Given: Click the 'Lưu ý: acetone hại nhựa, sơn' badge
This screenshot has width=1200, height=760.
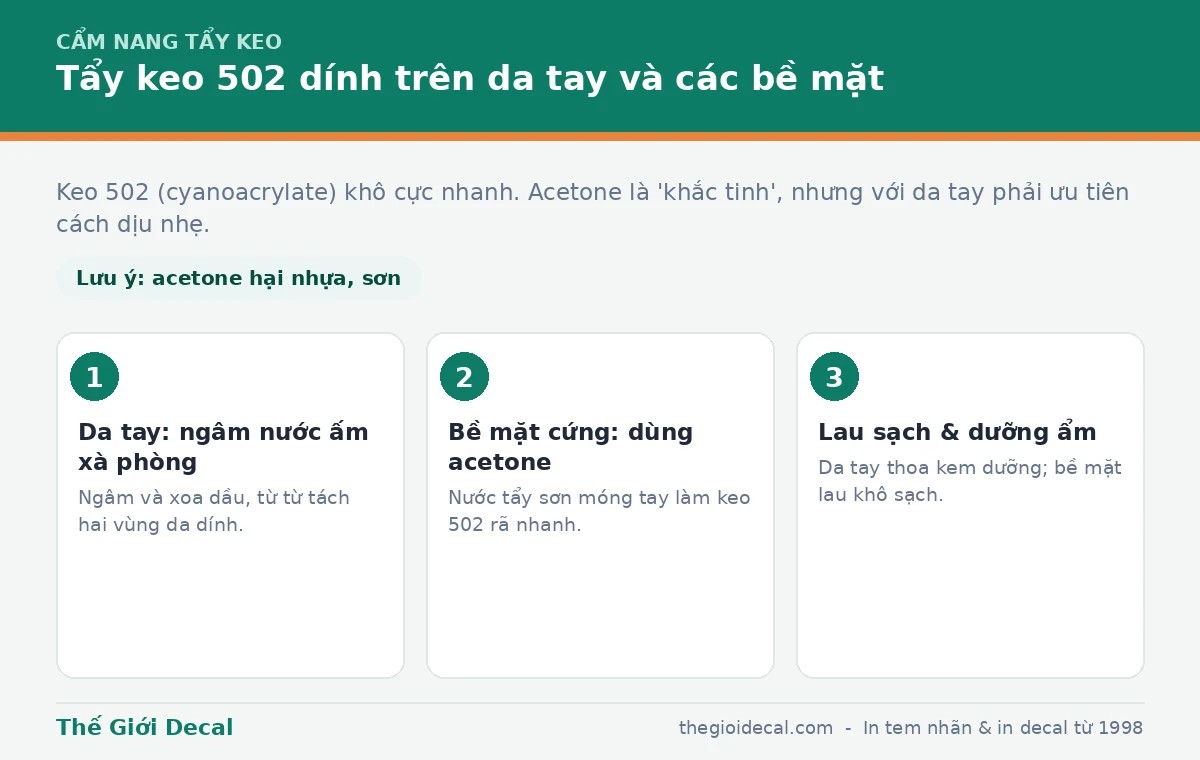Looking at the screenshot, I should coord(238,278).
